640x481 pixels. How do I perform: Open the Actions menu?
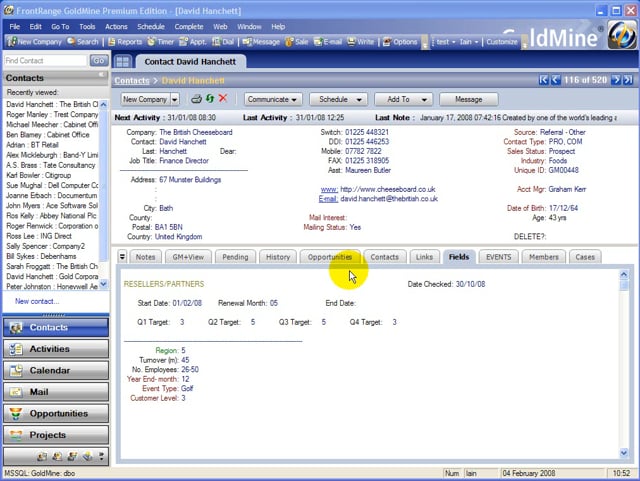(116, 27)
